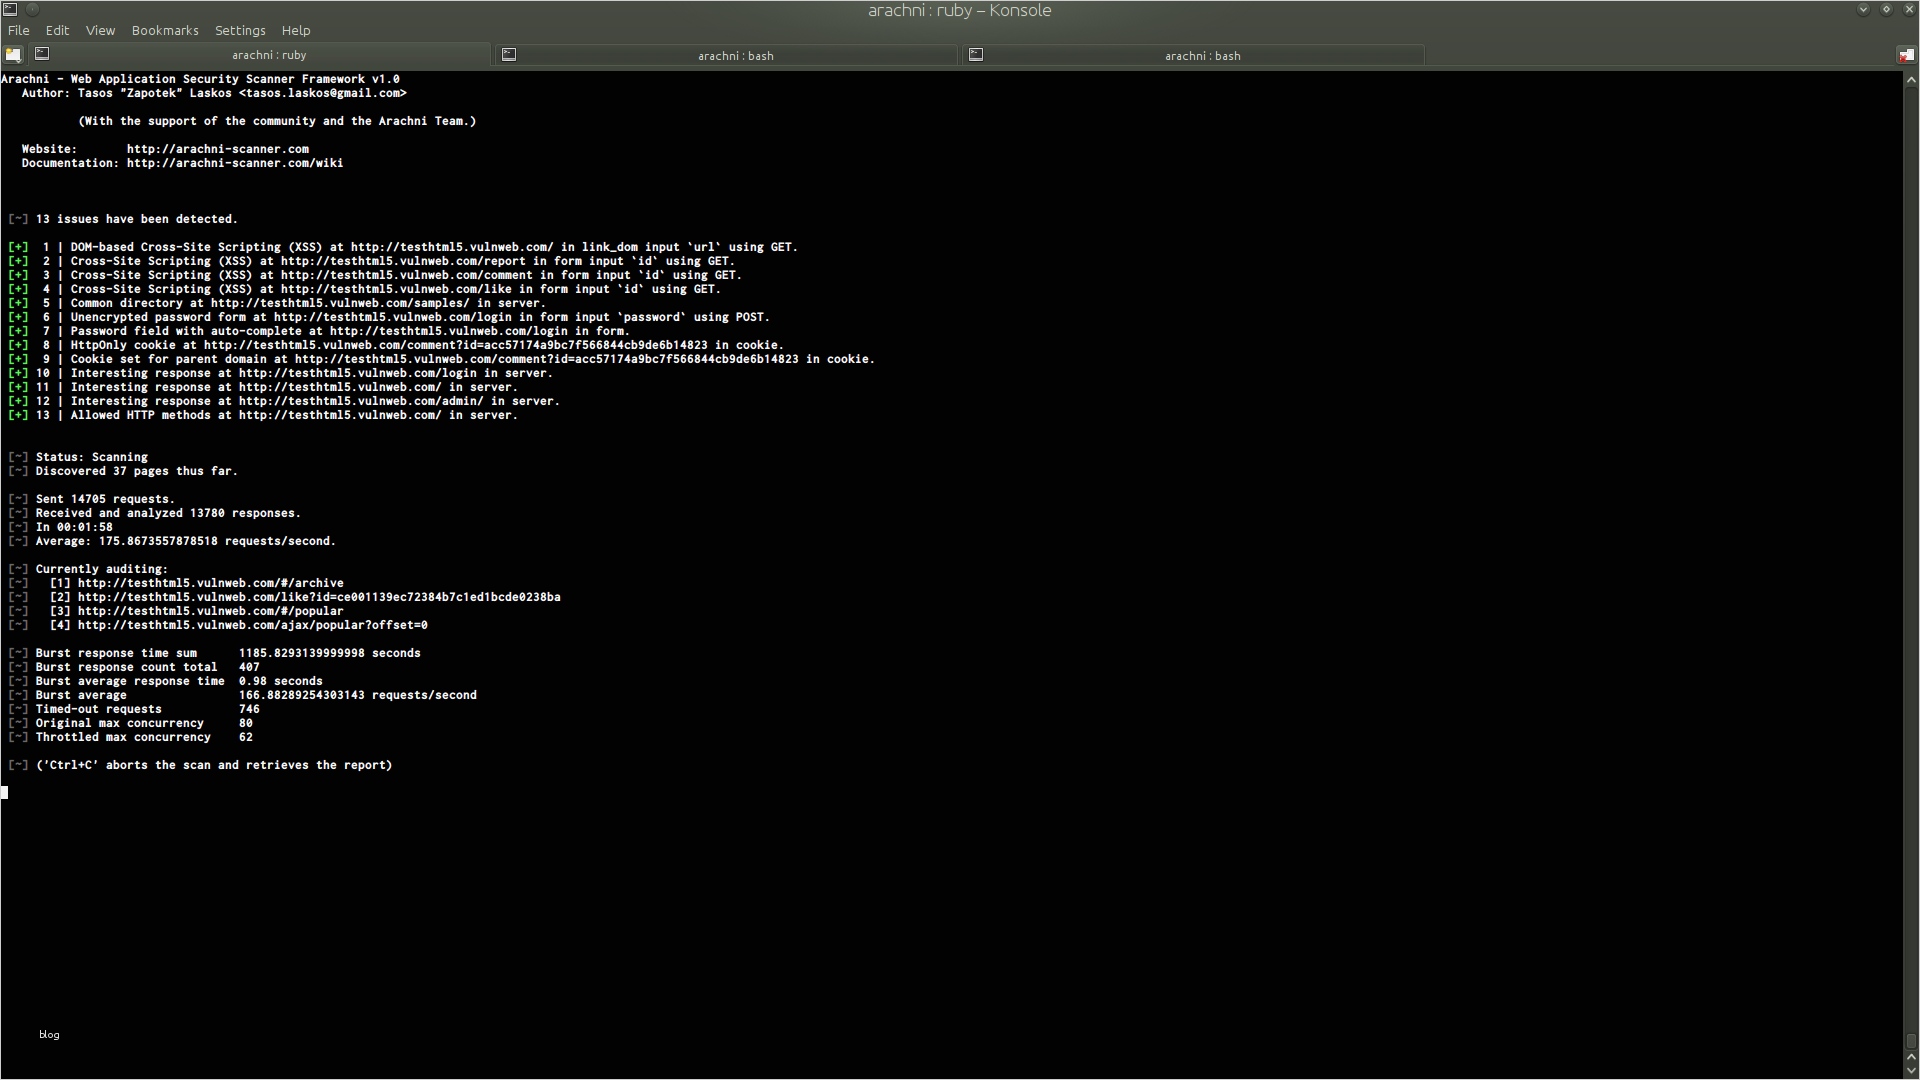Switch to the first arachni : bash tab
Screen dimensions: 1920x1080
pyautogui.click(x=735, y=56)
